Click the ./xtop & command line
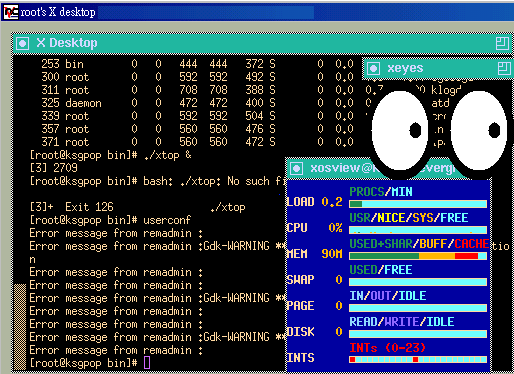Screen dimensions: 514x374 (111, 155)
